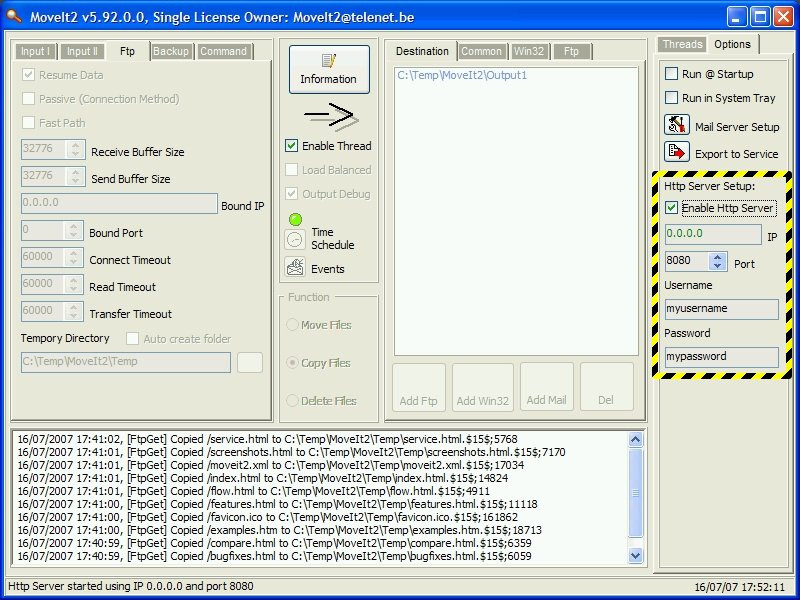The image size is (800, 600).
Task: Open the Destination tab
Action: point(422,51)
